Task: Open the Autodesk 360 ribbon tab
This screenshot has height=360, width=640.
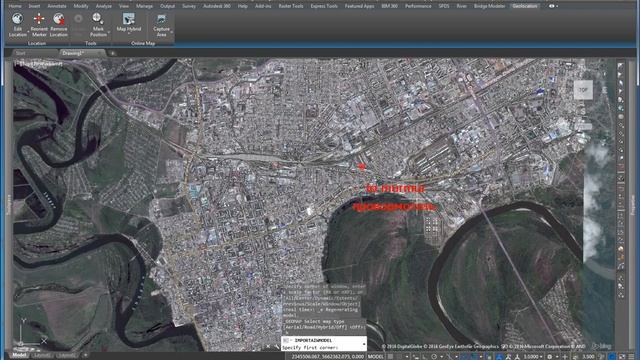Action: point(217,6)
